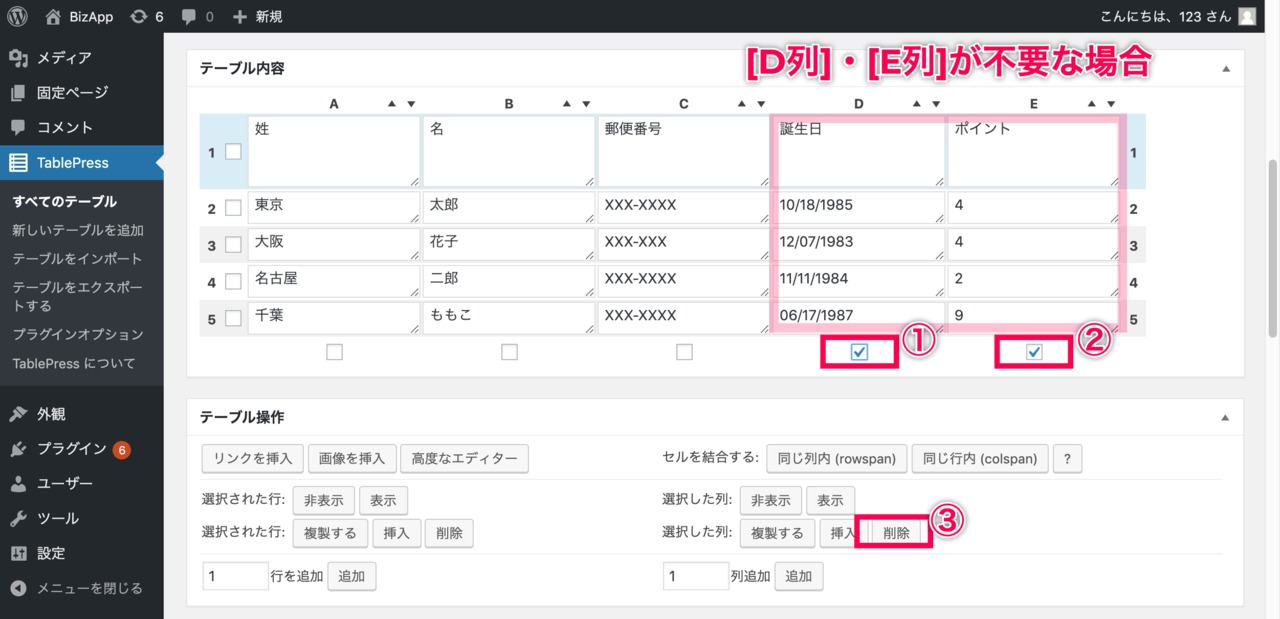
Task: Click the WordPress logo icon
Action: (17, 16)
